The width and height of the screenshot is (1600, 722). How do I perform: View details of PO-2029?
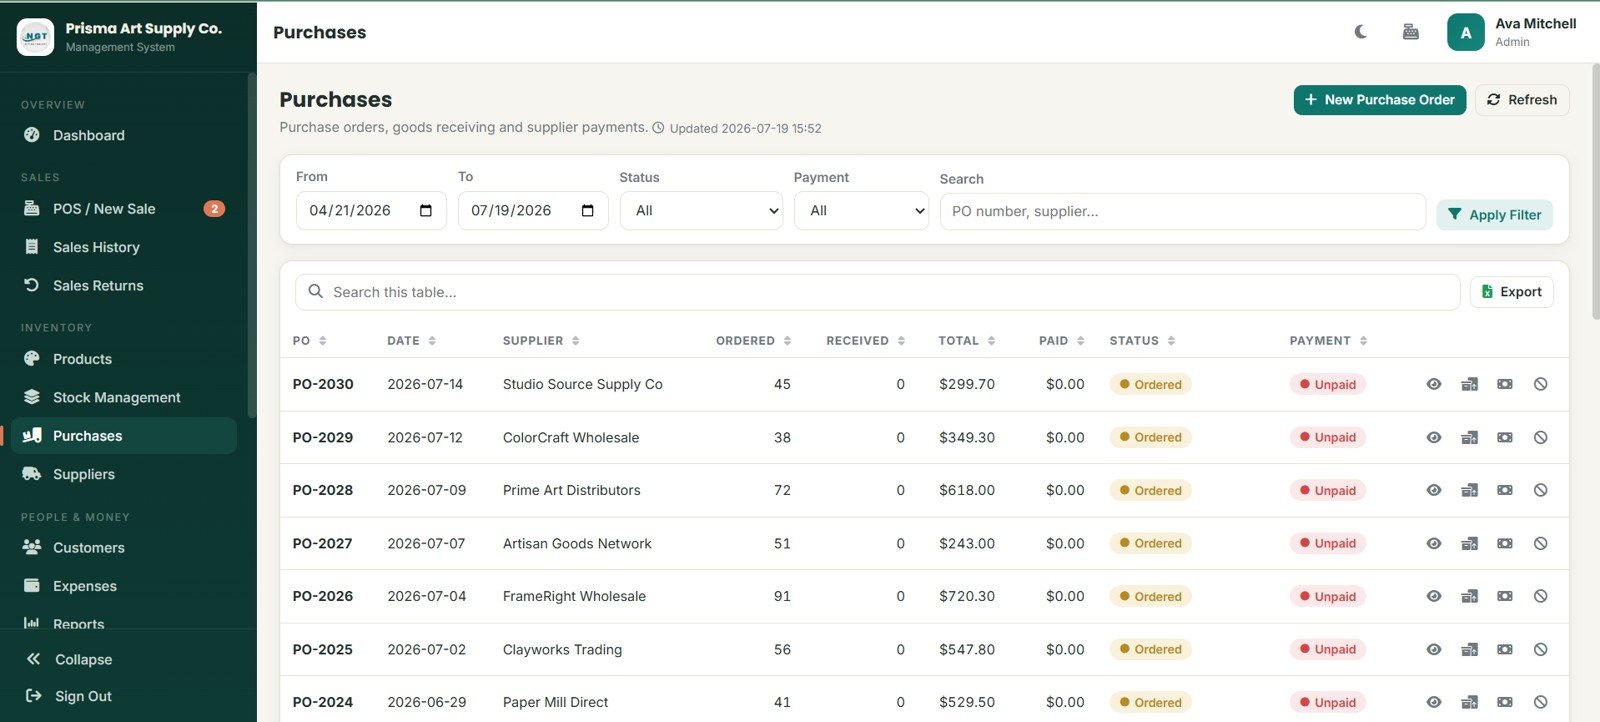1434,437
